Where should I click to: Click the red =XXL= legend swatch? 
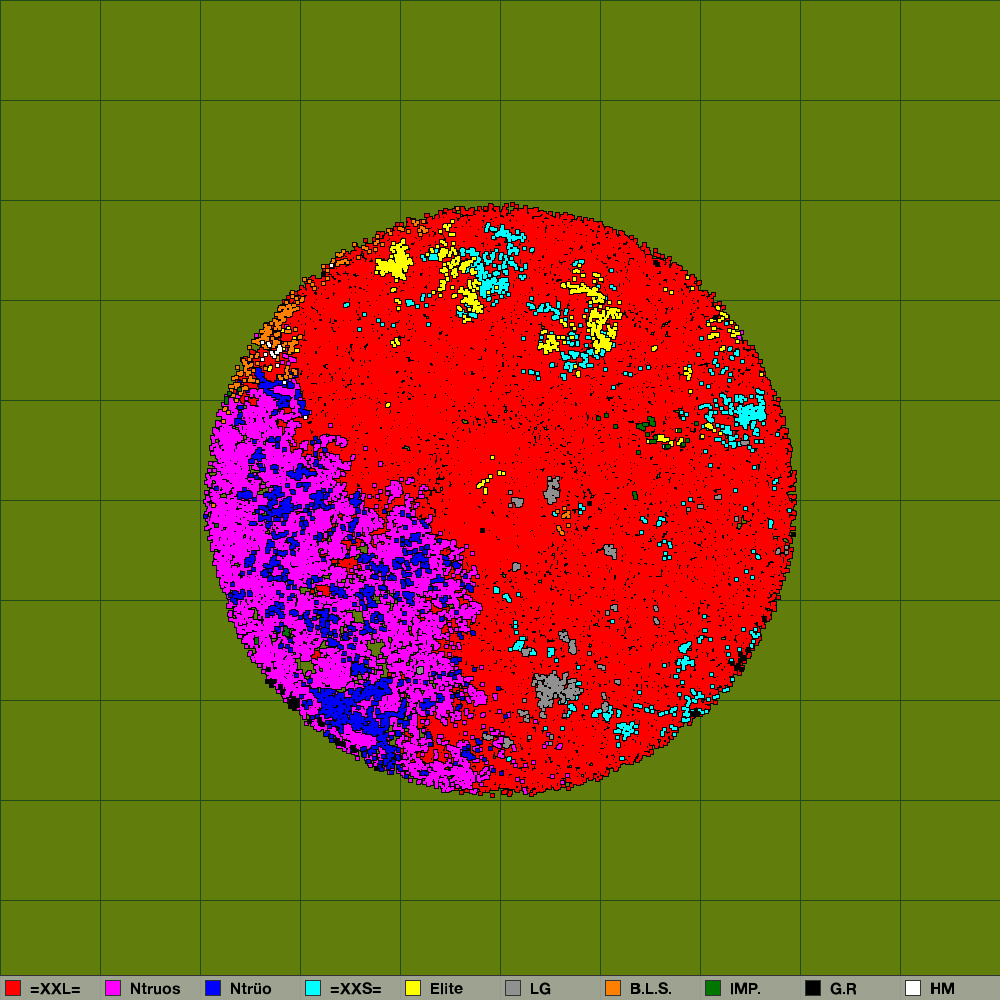point(13,988)
